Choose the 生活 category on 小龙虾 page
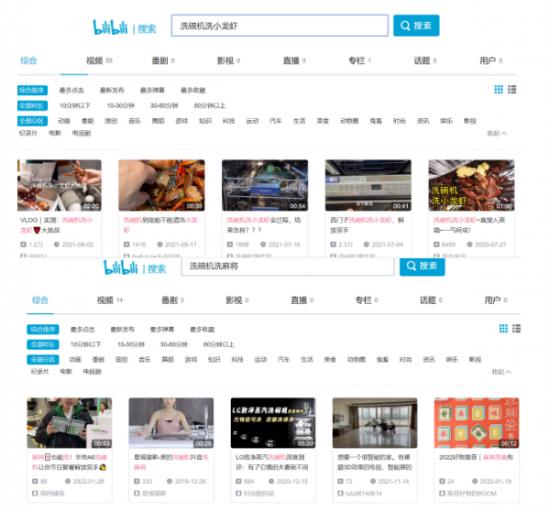 tap(299, 121)
